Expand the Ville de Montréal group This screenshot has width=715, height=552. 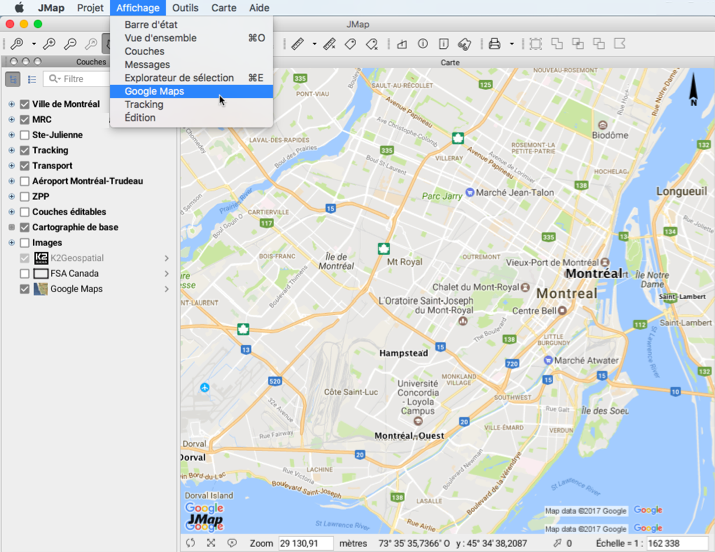[11, 104]
